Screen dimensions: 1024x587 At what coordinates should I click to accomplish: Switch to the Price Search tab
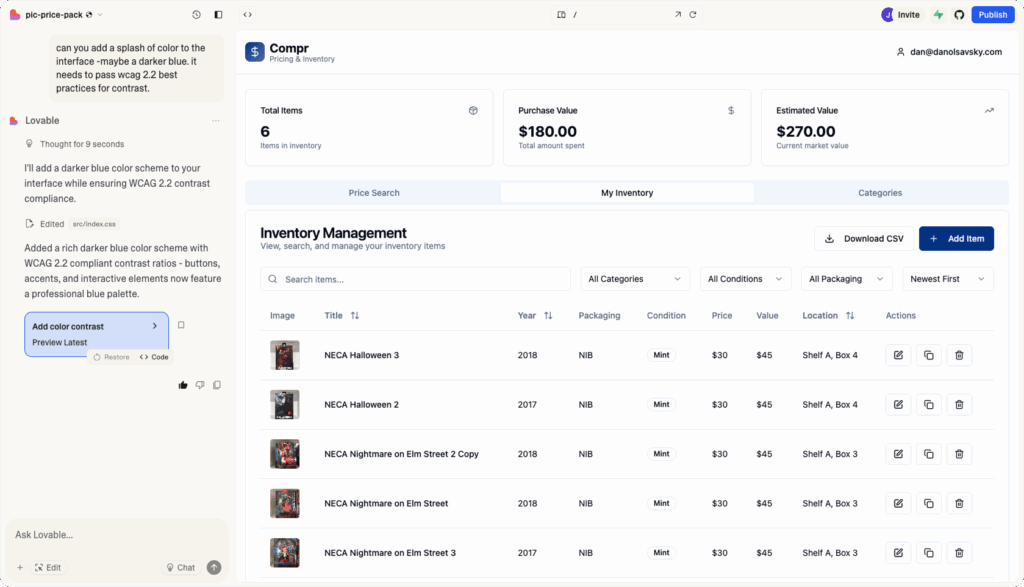(374, 193)
